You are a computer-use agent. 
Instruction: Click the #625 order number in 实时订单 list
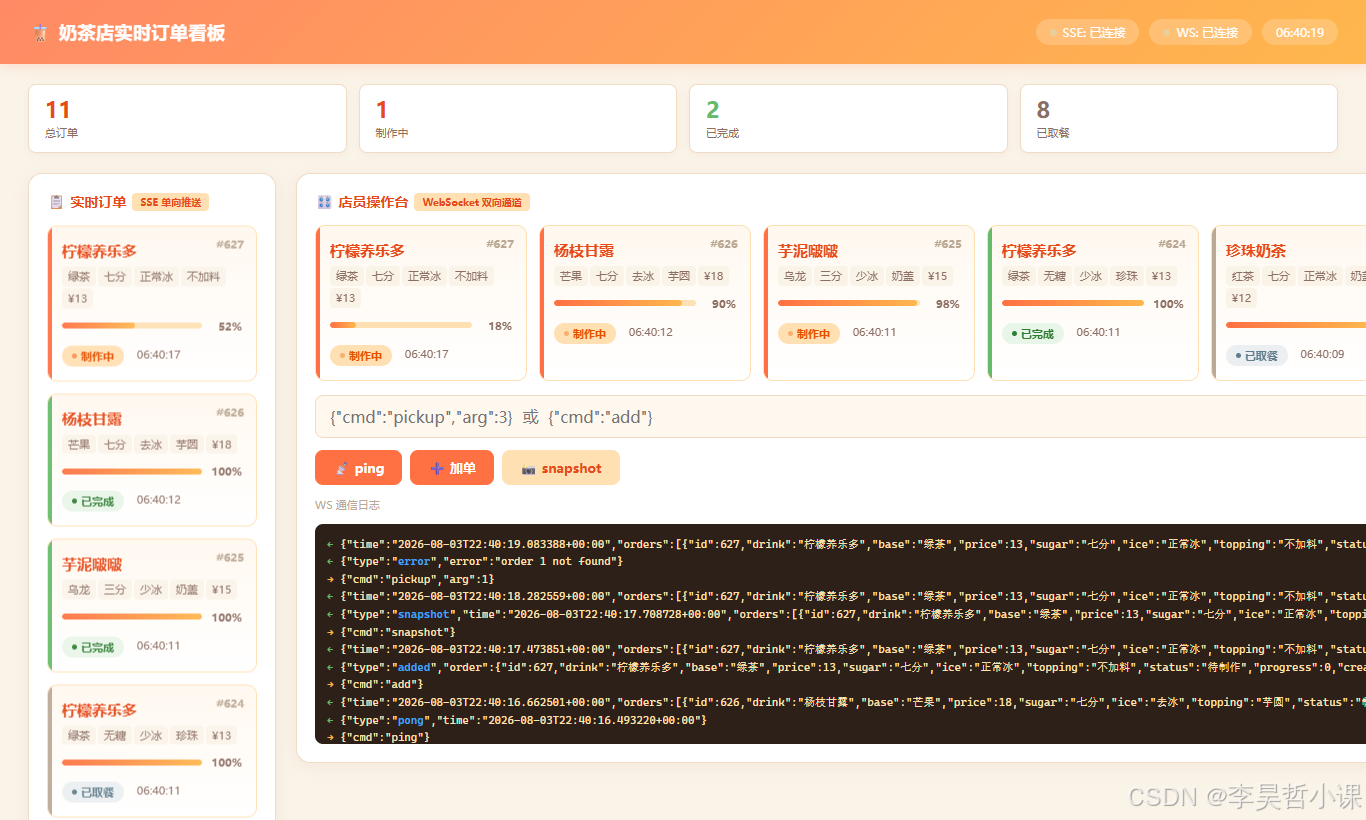coord(230,558)
